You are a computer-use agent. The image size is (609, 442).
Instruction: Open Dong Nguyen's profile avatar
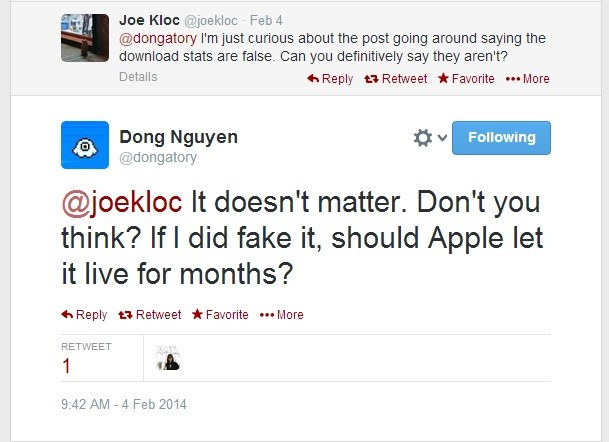pos(85,146)
